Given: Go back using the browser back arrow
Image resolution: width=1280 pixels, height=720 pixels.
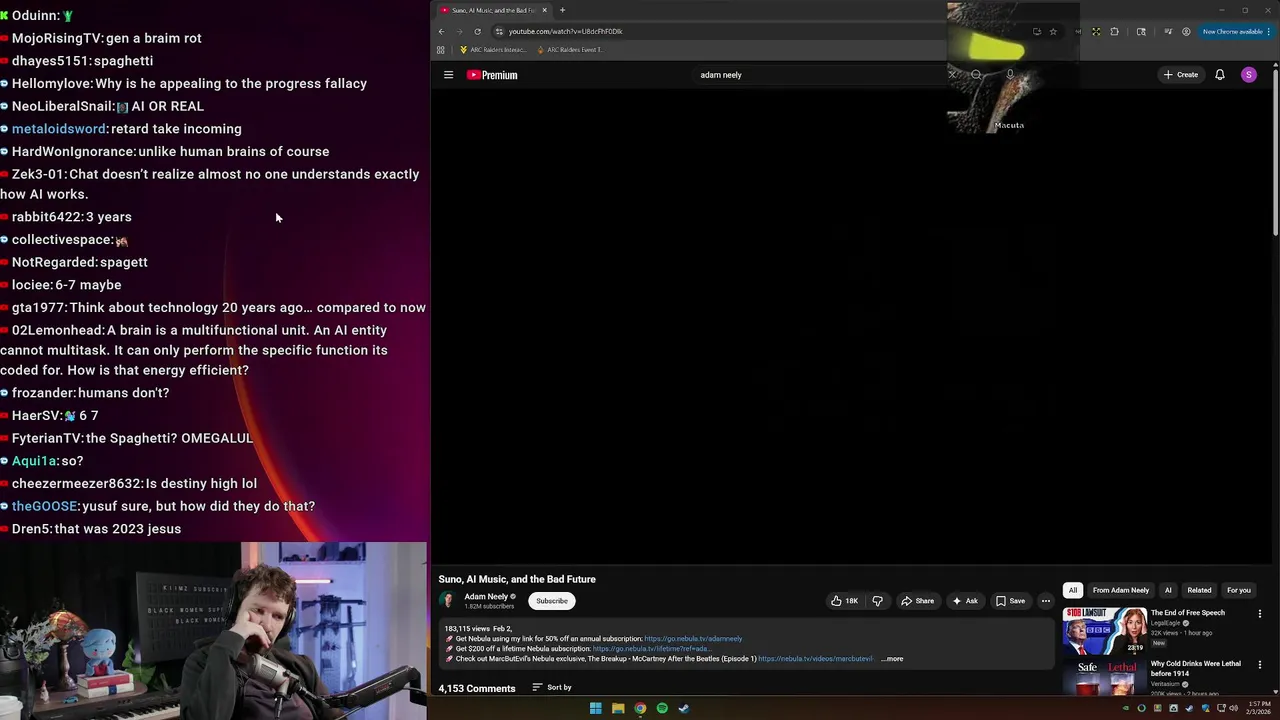Looking at the screenshot, I should 441,31.
